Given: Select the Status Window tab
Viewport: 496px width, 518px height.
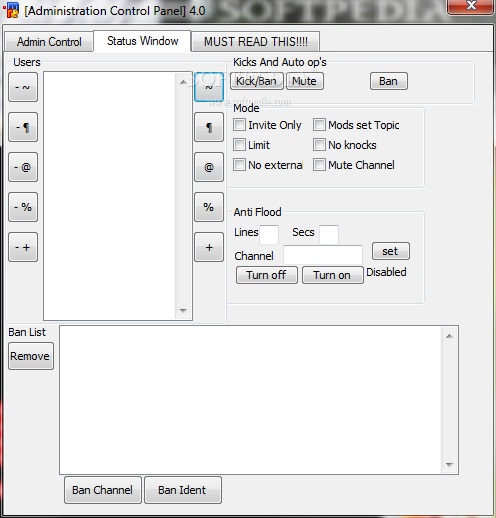Looking at the screenshot, I should tap(142, 41).
